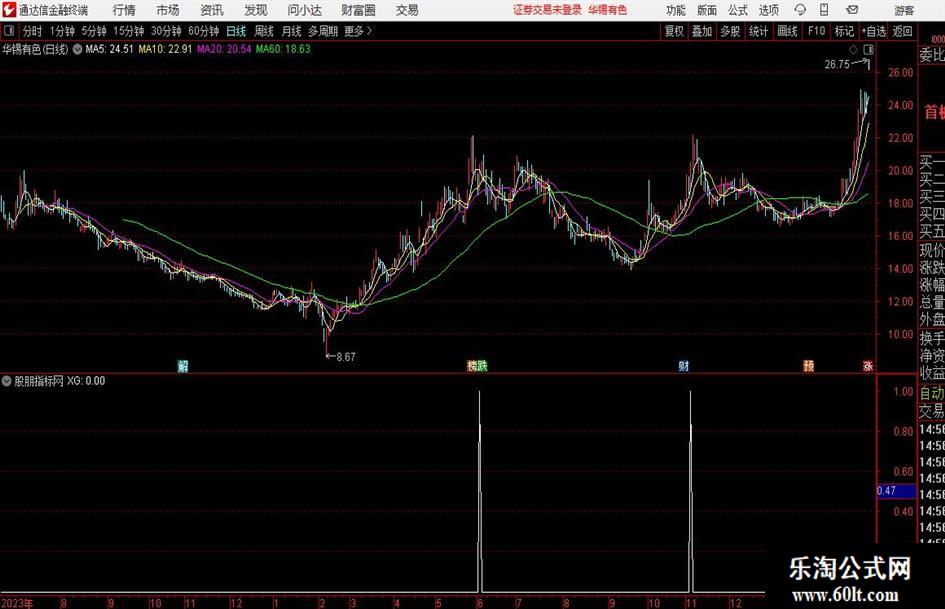The image size is (945, 609).
Task: Open the 发现 menu
Action: pyautogui.click(x=256, y=10)
